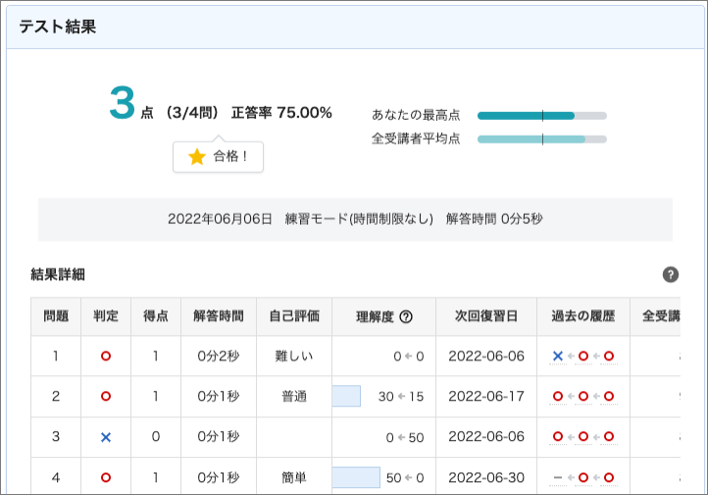Viewport: 708px width, 495px height.
Task: Click the help icon above results table
Action: click(671, 275)
